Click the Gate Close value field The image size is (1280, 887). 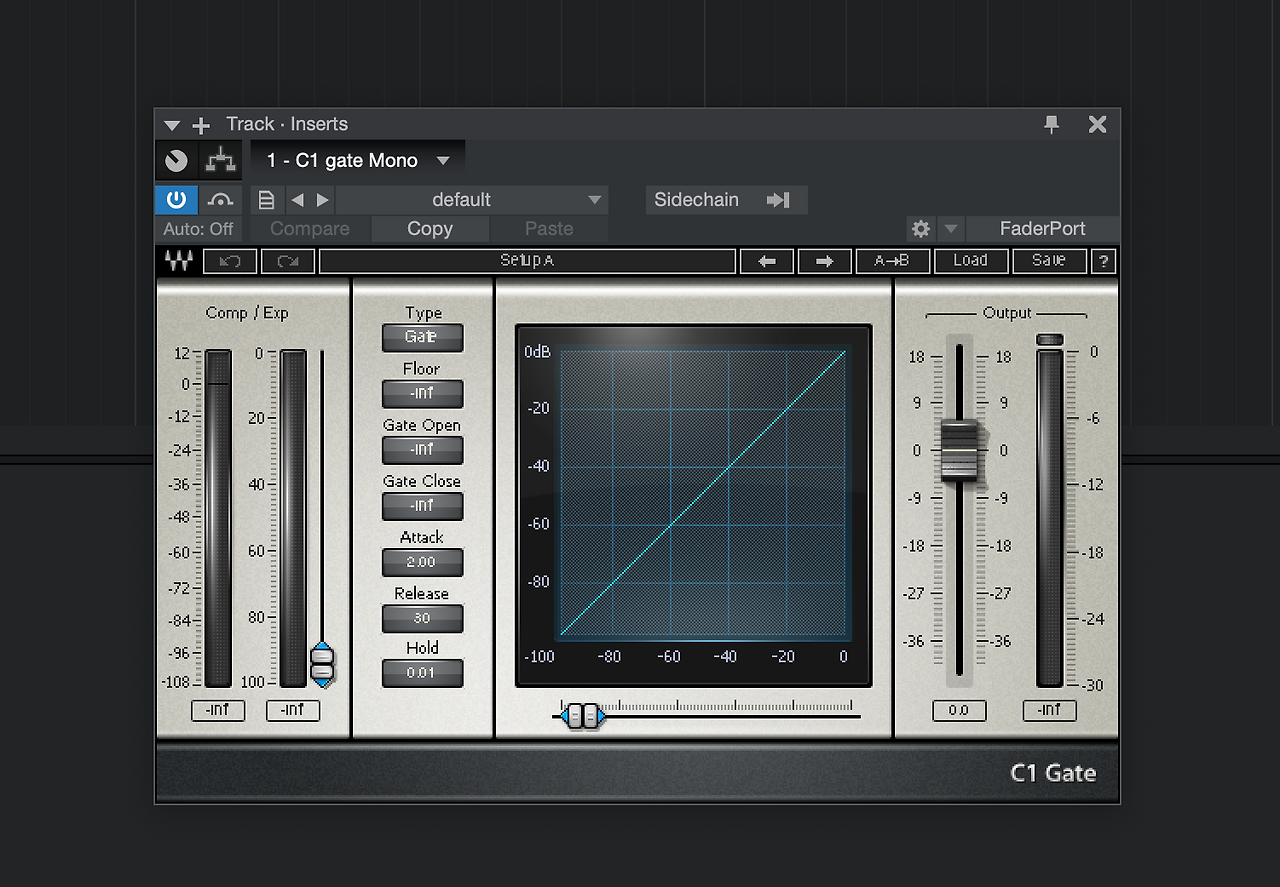pyautogui.click(x=422, y=506)
